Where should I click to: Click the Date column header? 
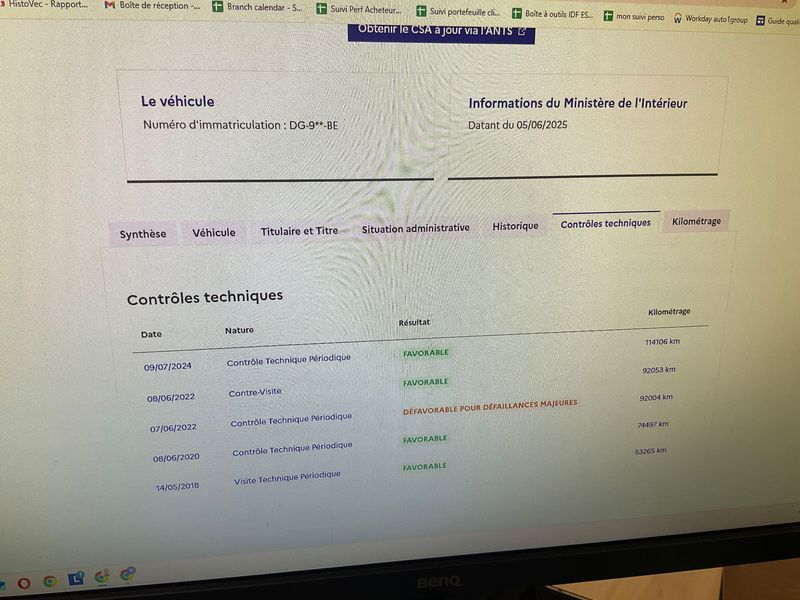pos(151,335)
